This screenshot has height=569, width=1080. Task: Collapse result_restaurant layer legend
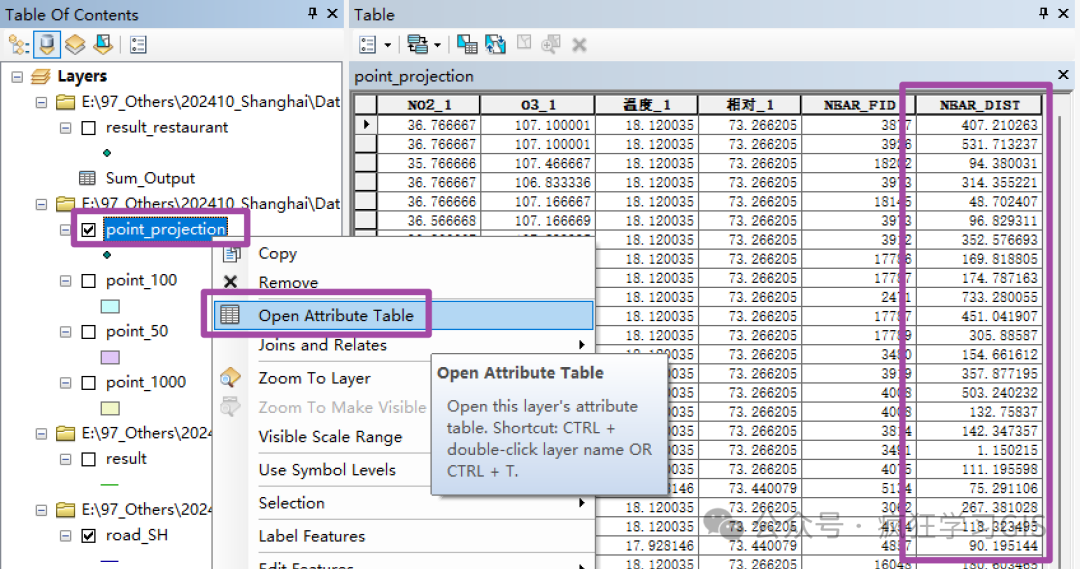pos(65,127)
